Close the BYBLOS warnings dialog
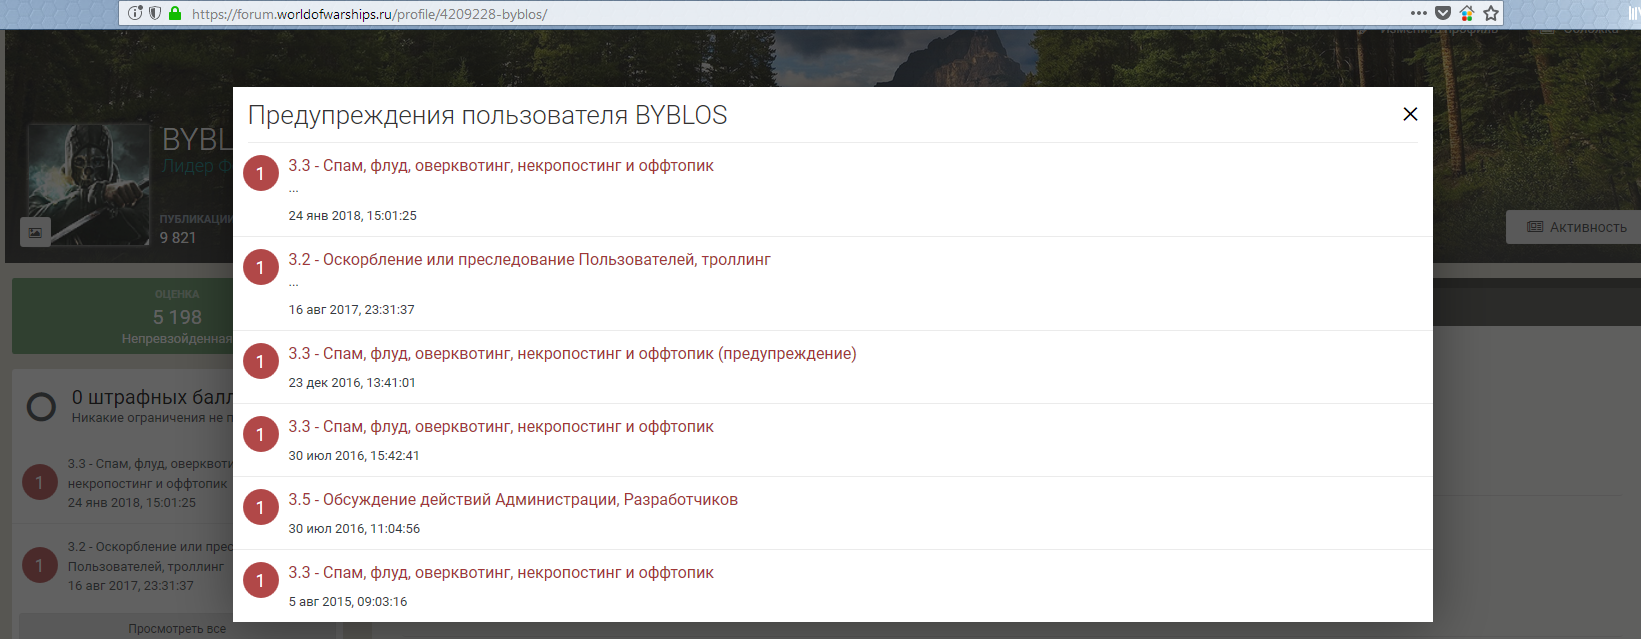 (x=1410, y=114)
